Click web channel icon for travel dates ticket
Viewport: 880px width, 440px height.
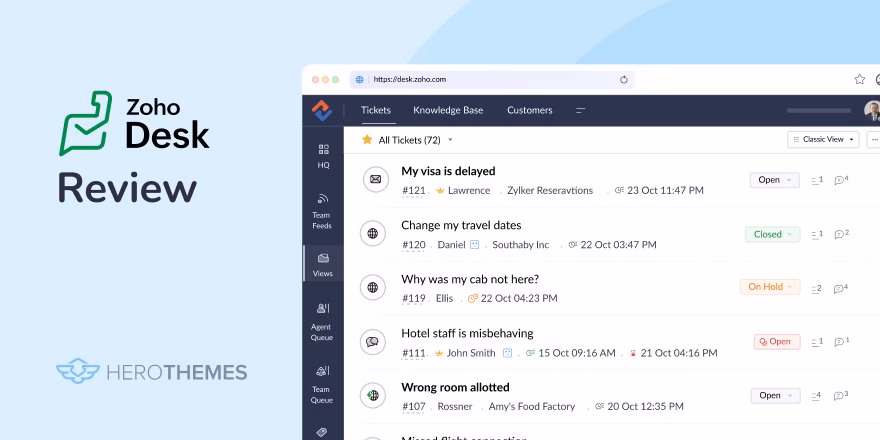click(373, 233)
